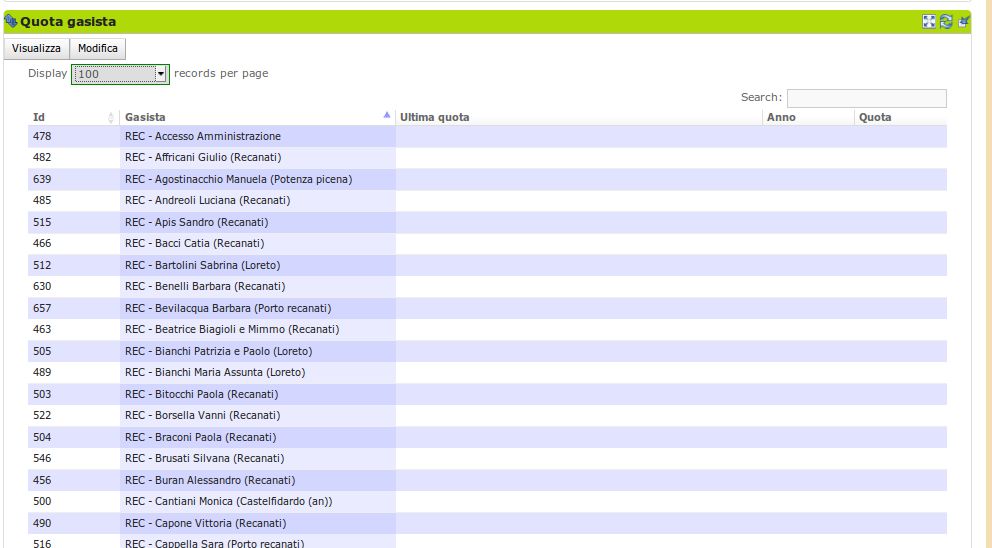Click the refresh arrows icon

(946, 22)
